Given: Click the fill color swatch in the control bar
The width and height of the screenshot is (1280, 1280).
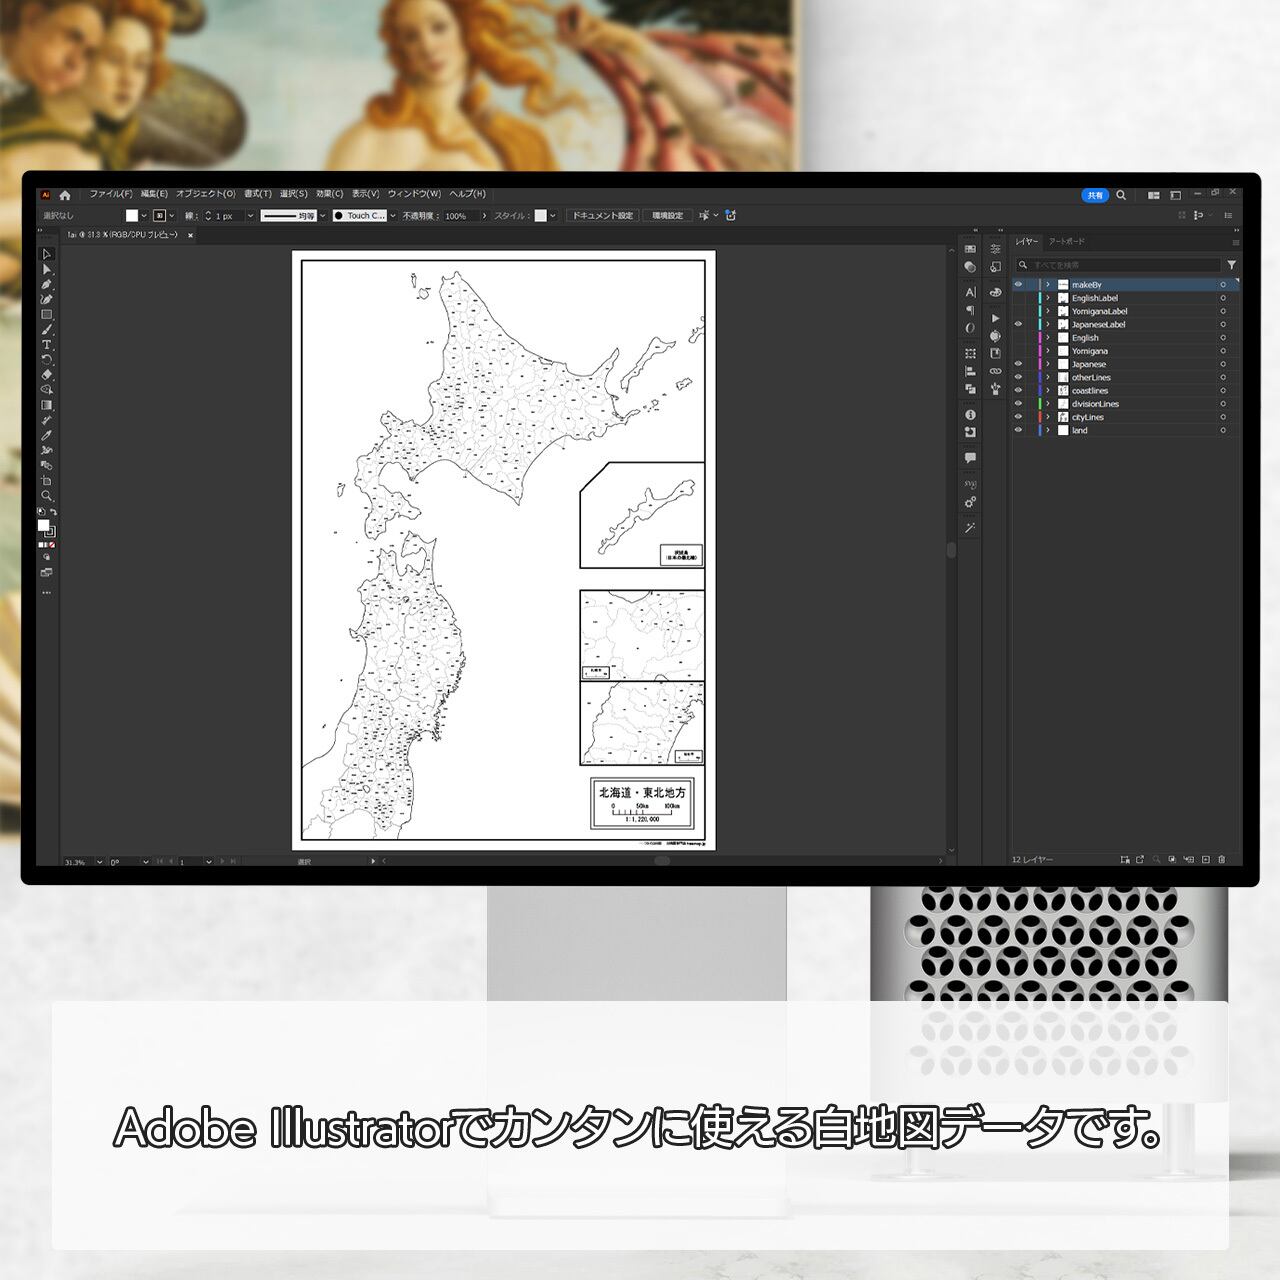Looking at the screenshot, I should (131, 216).
